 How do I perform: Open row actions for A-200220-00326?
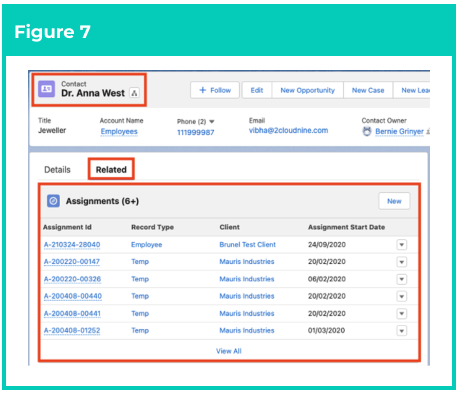(402, 279)
